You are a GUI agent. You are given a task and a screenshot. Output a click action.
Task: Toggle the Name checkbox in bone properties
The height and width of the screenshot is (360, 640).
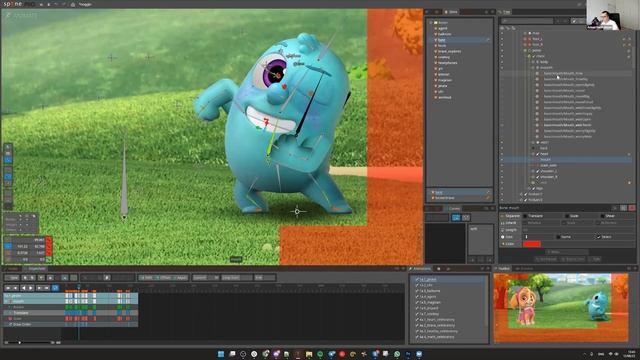(558, 237)
